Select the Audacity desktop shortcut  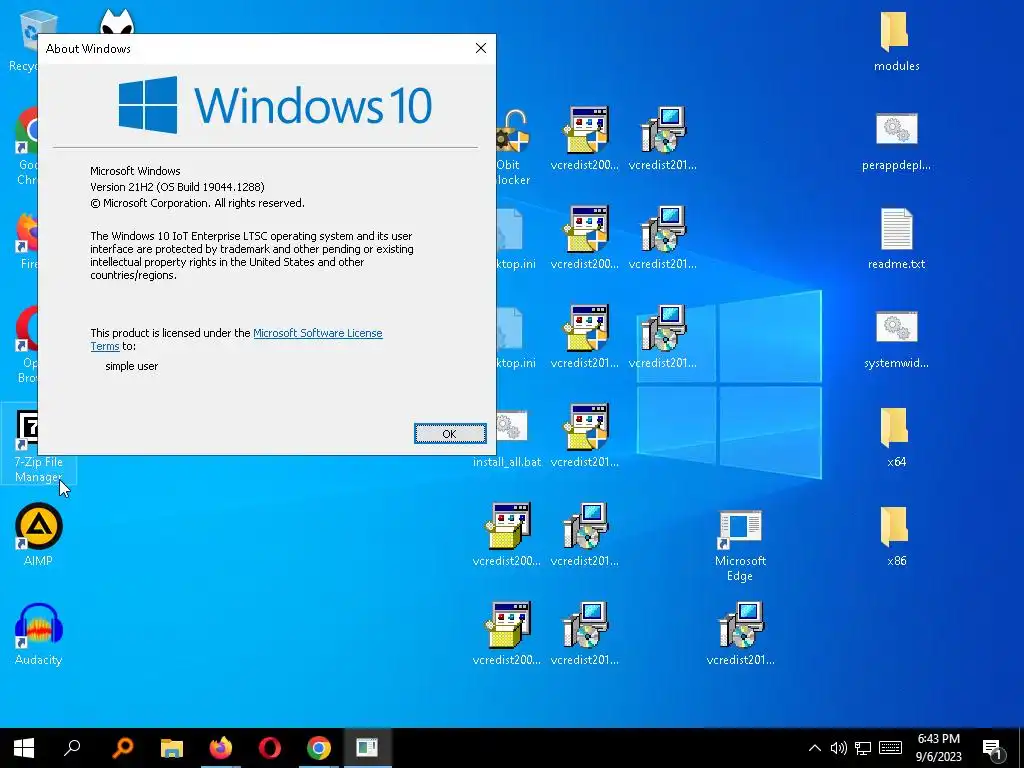coord(39,633)
